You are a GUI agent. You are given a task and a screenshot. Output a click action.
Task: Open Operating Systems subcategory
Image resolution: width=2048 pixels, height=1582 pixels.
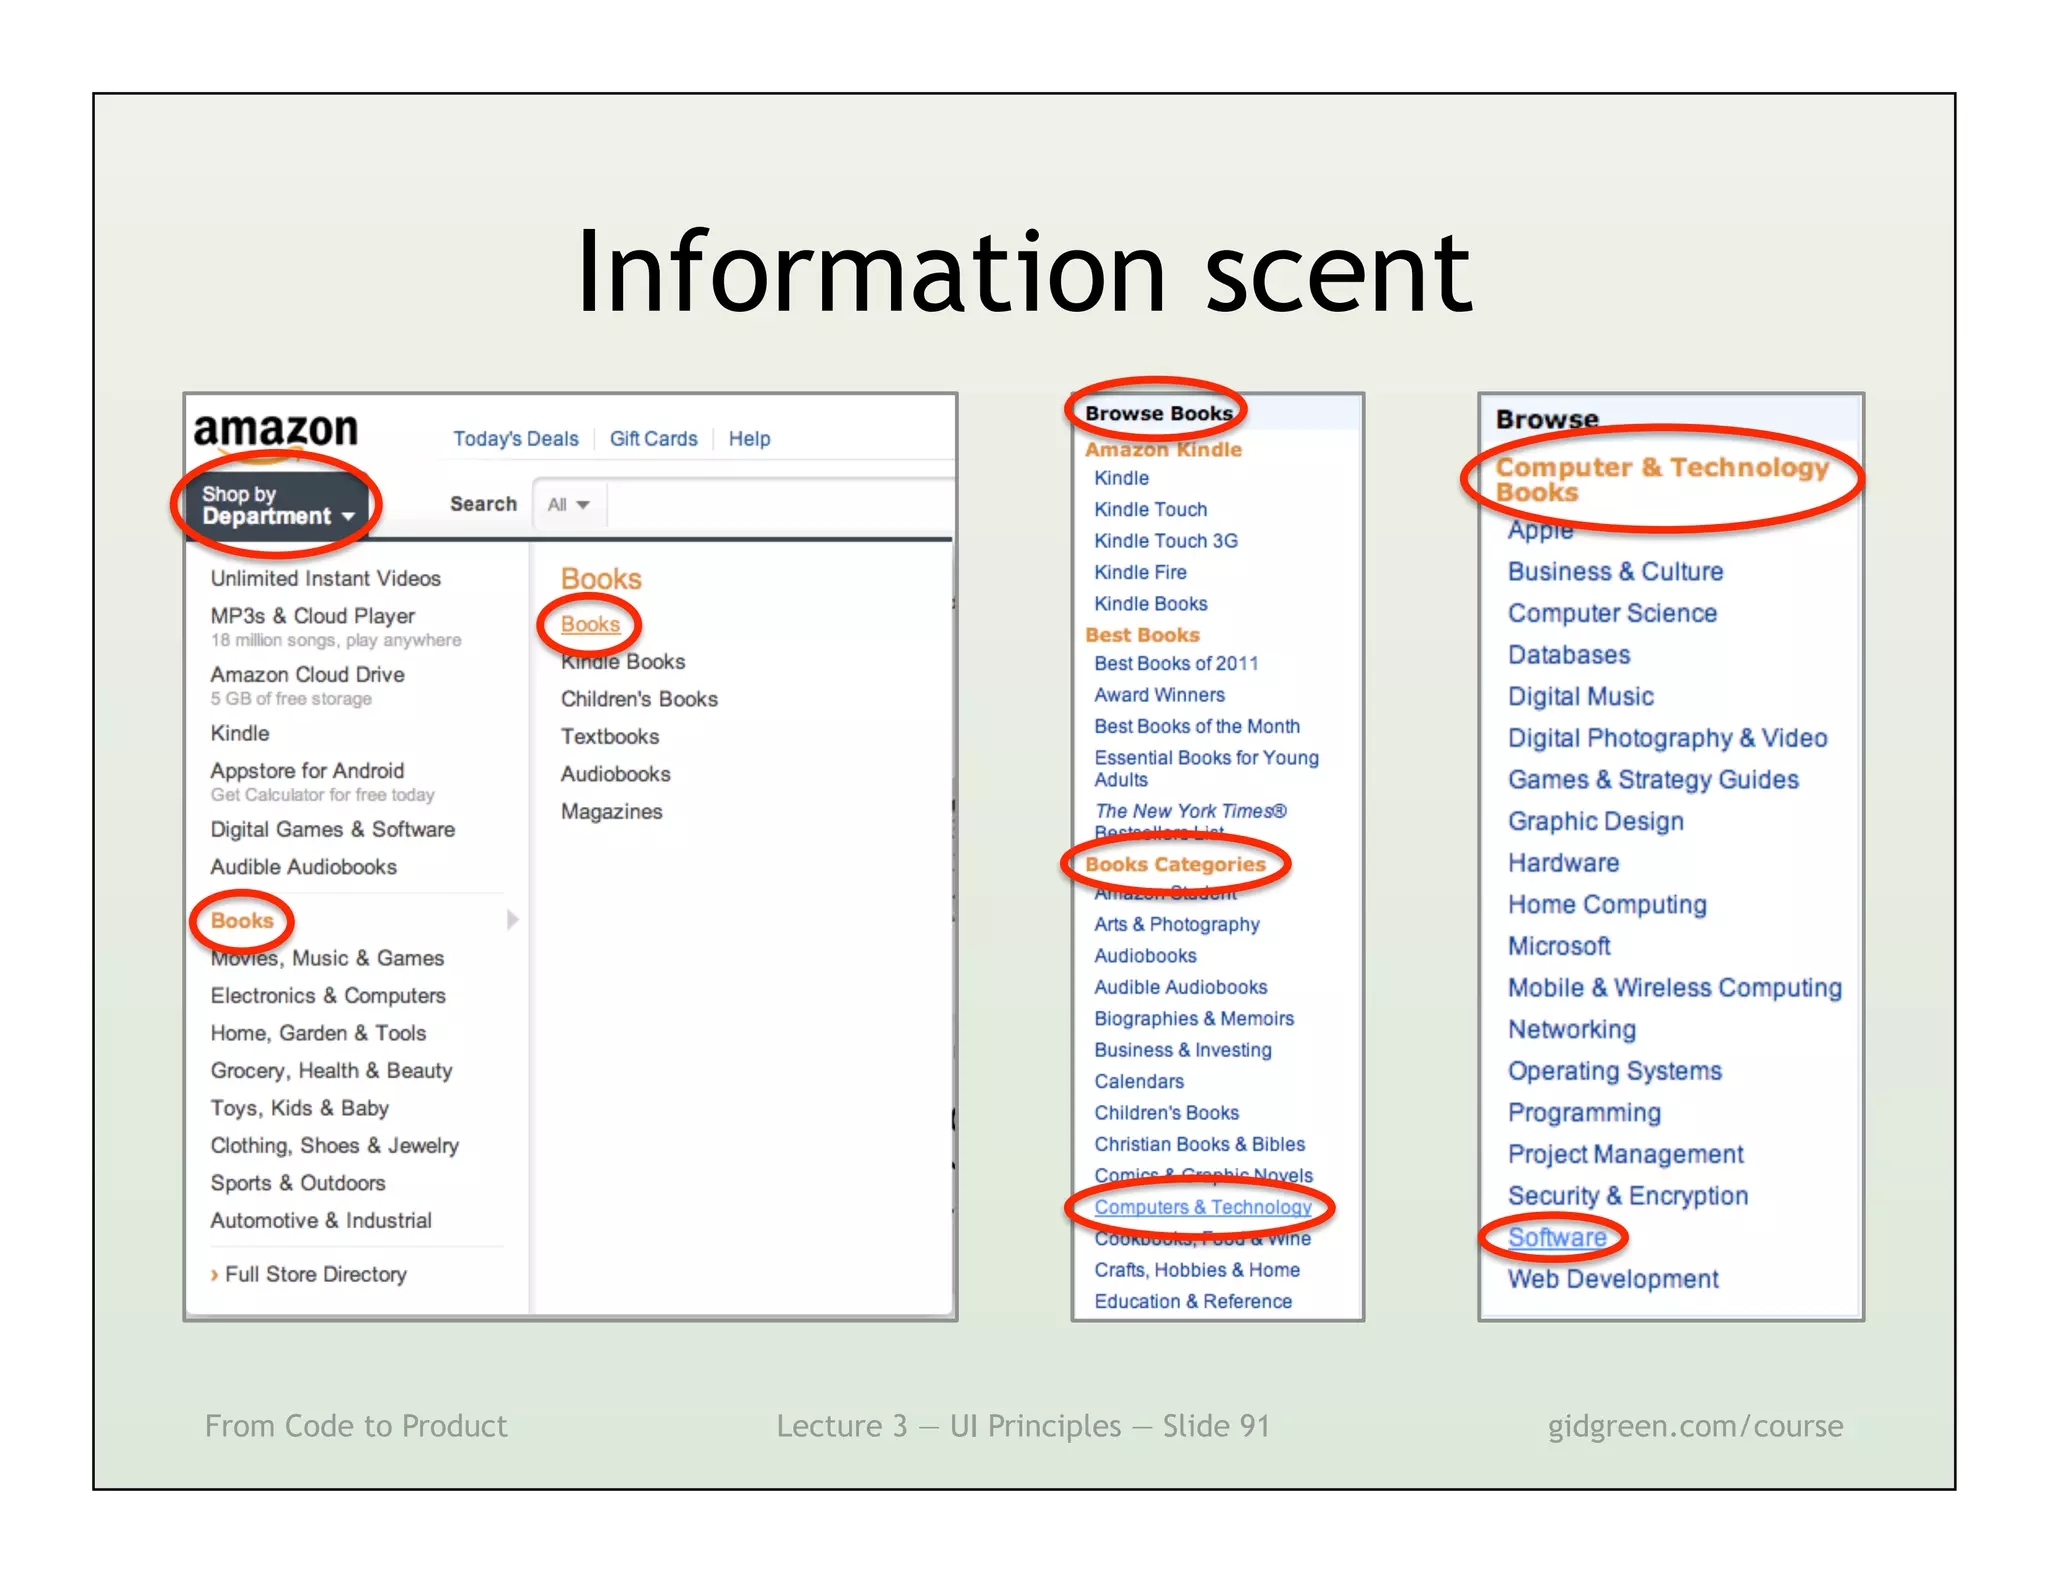click(1615, 1071)
